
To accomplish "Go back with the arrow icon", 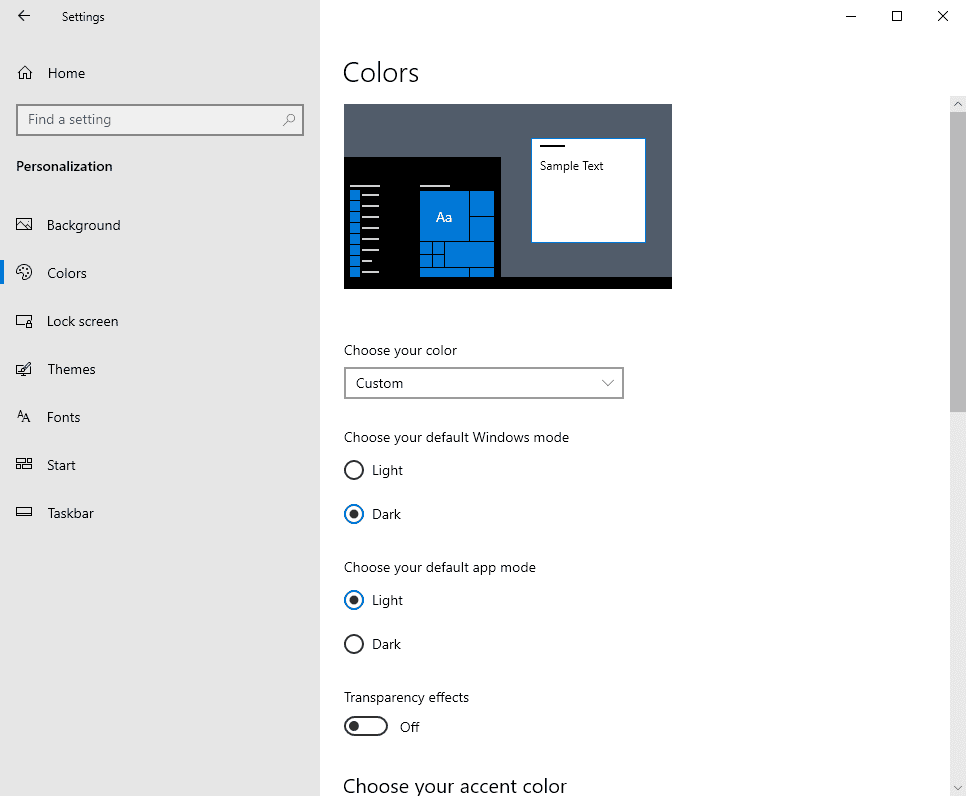I will click(x=24, y=16).
